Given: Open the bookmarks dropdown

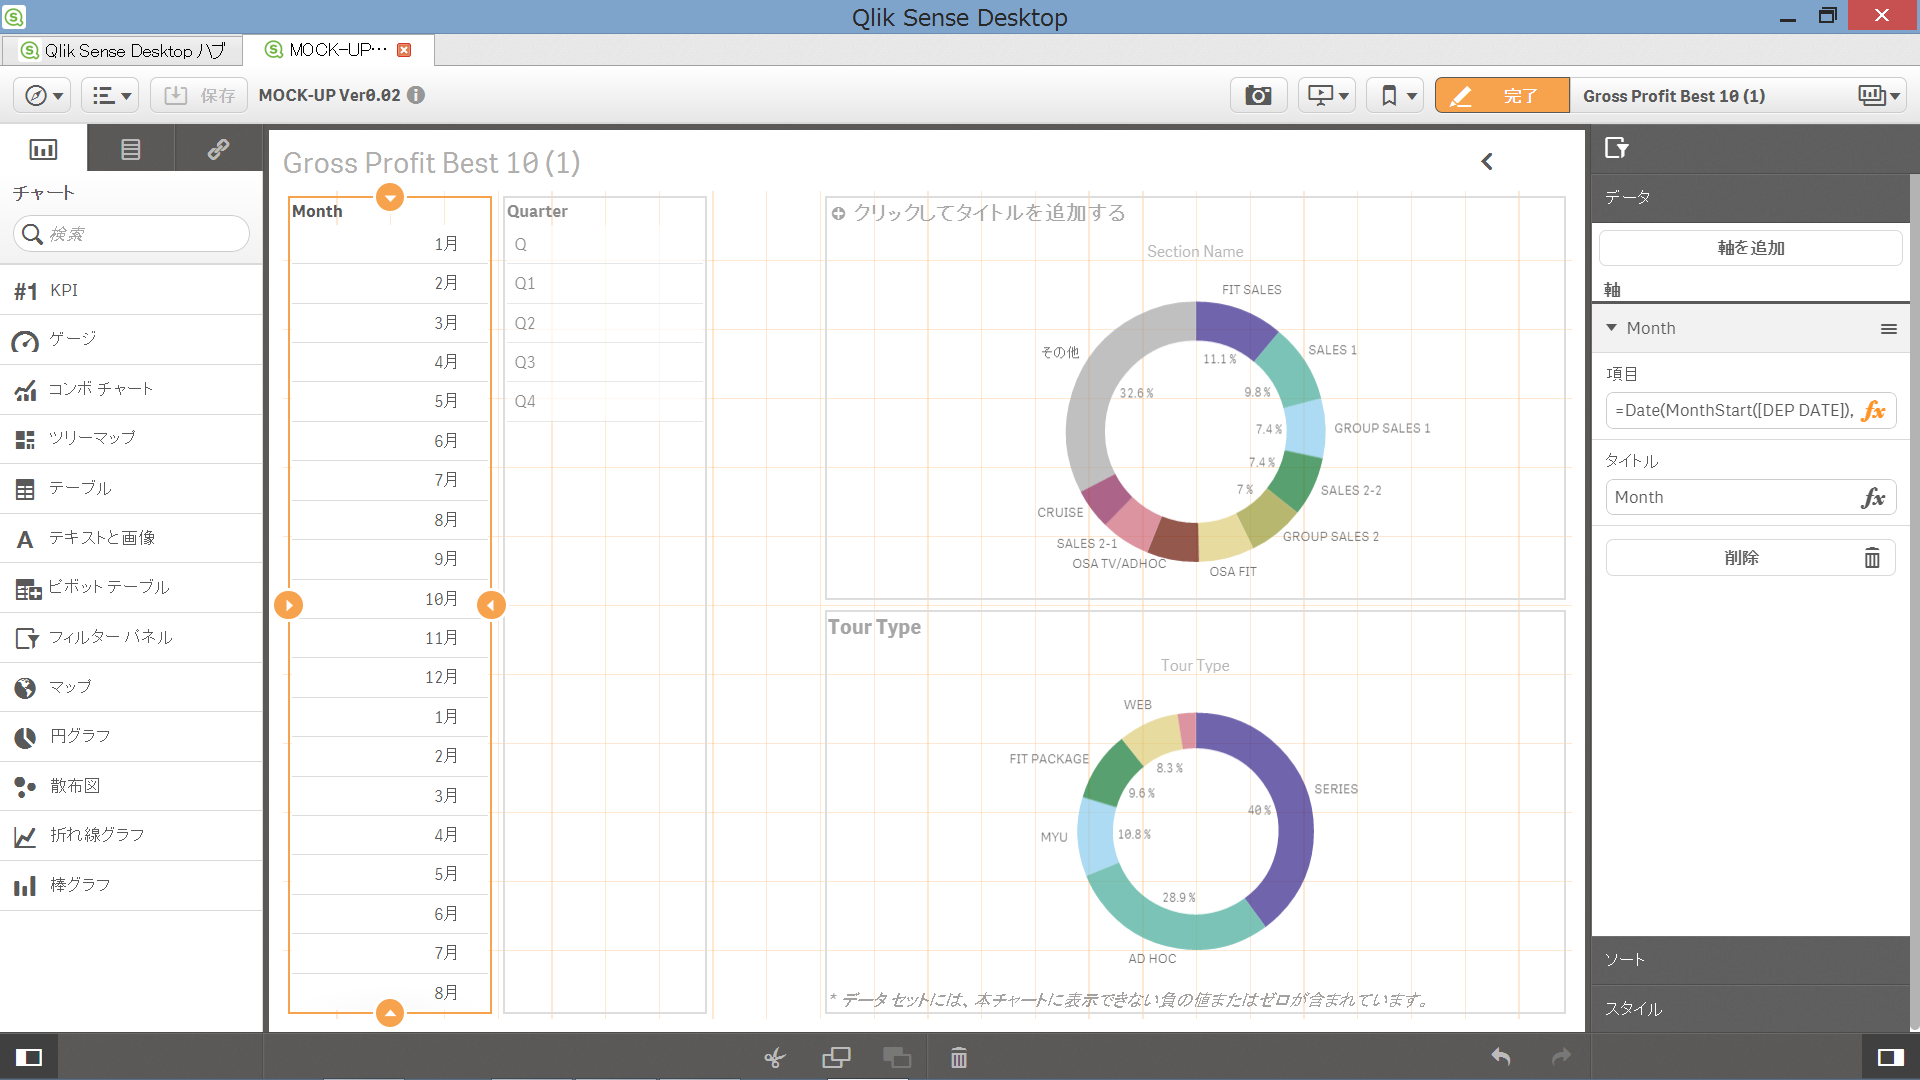Looking at the screenshot, I should (x=1396, y=96).
